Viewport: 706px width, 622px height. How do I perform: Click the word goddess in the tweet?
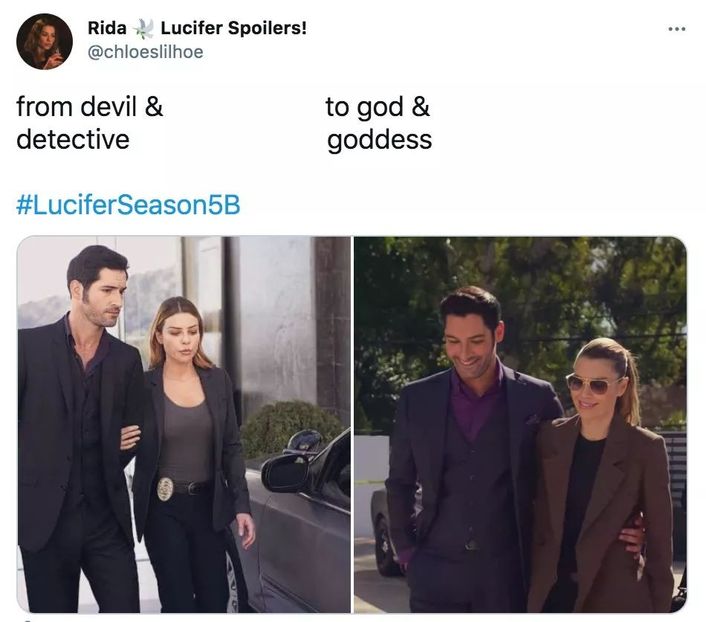click(380, 141)
